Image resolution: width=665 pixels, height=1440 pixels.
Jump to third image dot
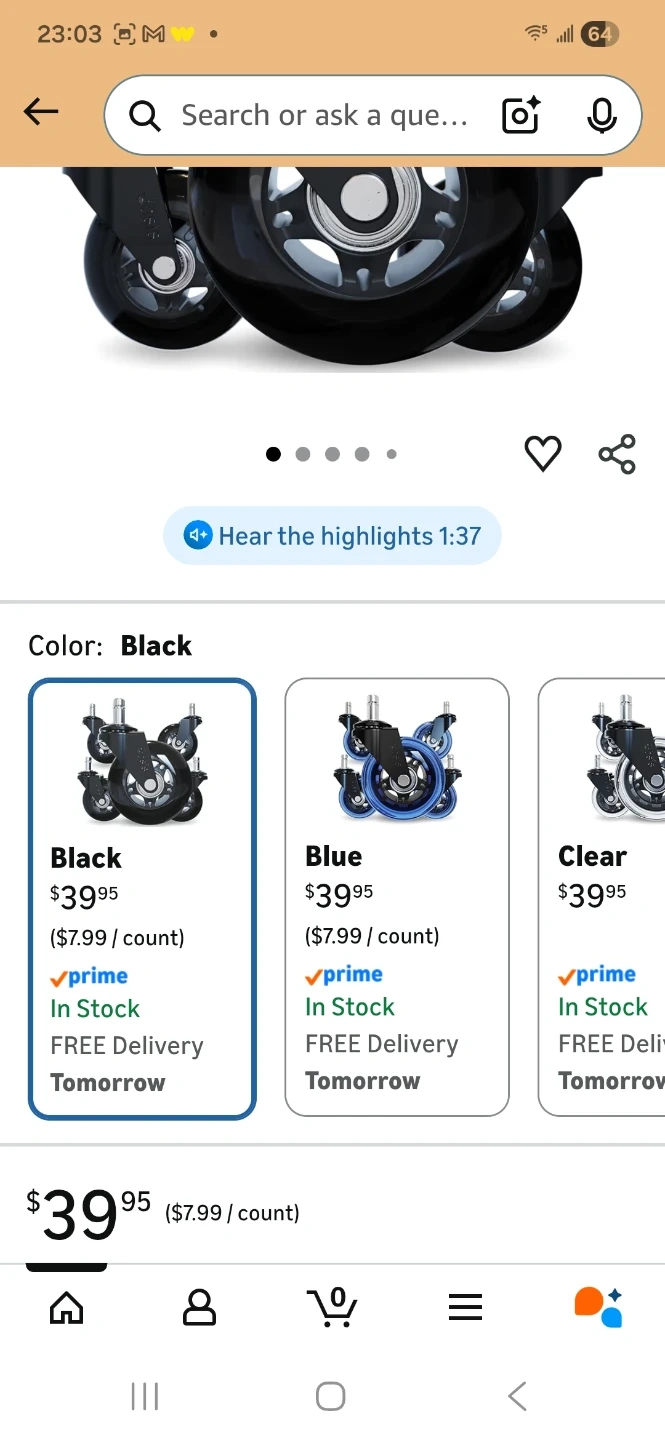coord(333,454)
